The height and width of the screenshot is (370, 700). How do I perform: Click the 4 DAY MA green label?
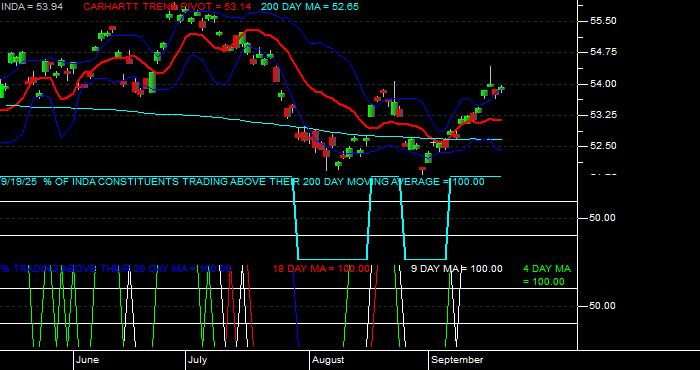tap(547, 275)
